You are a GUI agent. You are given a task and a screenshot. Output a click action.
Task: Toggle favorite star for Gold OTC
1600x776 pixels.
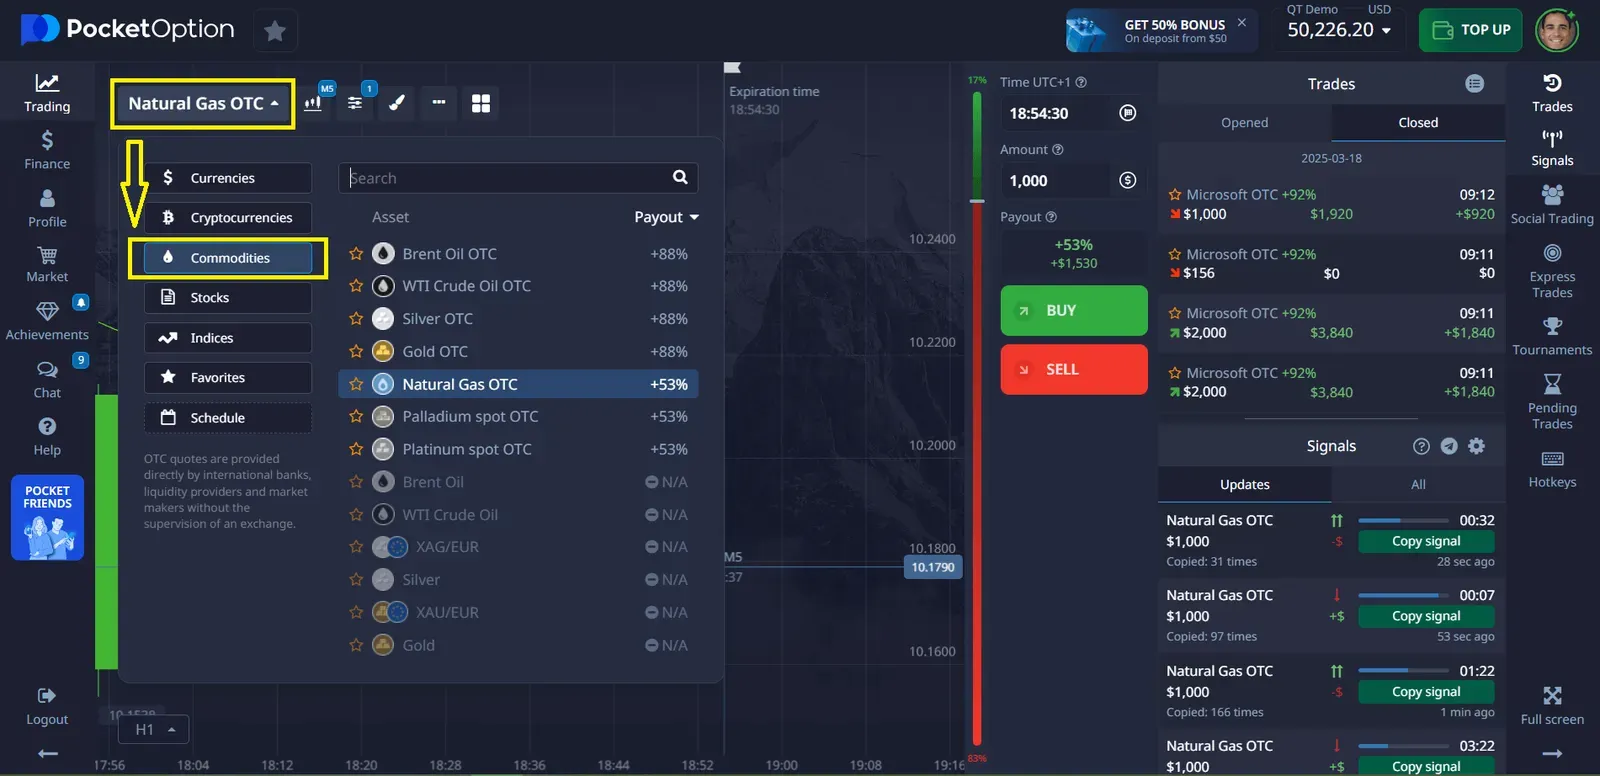point(356,352)
